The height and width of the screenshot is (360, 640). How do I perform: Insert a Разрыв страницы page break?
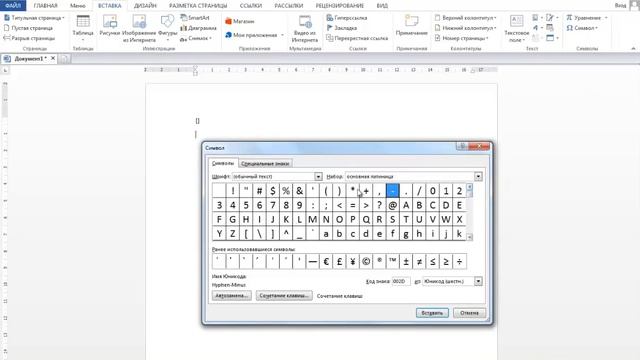coord(29,38)
